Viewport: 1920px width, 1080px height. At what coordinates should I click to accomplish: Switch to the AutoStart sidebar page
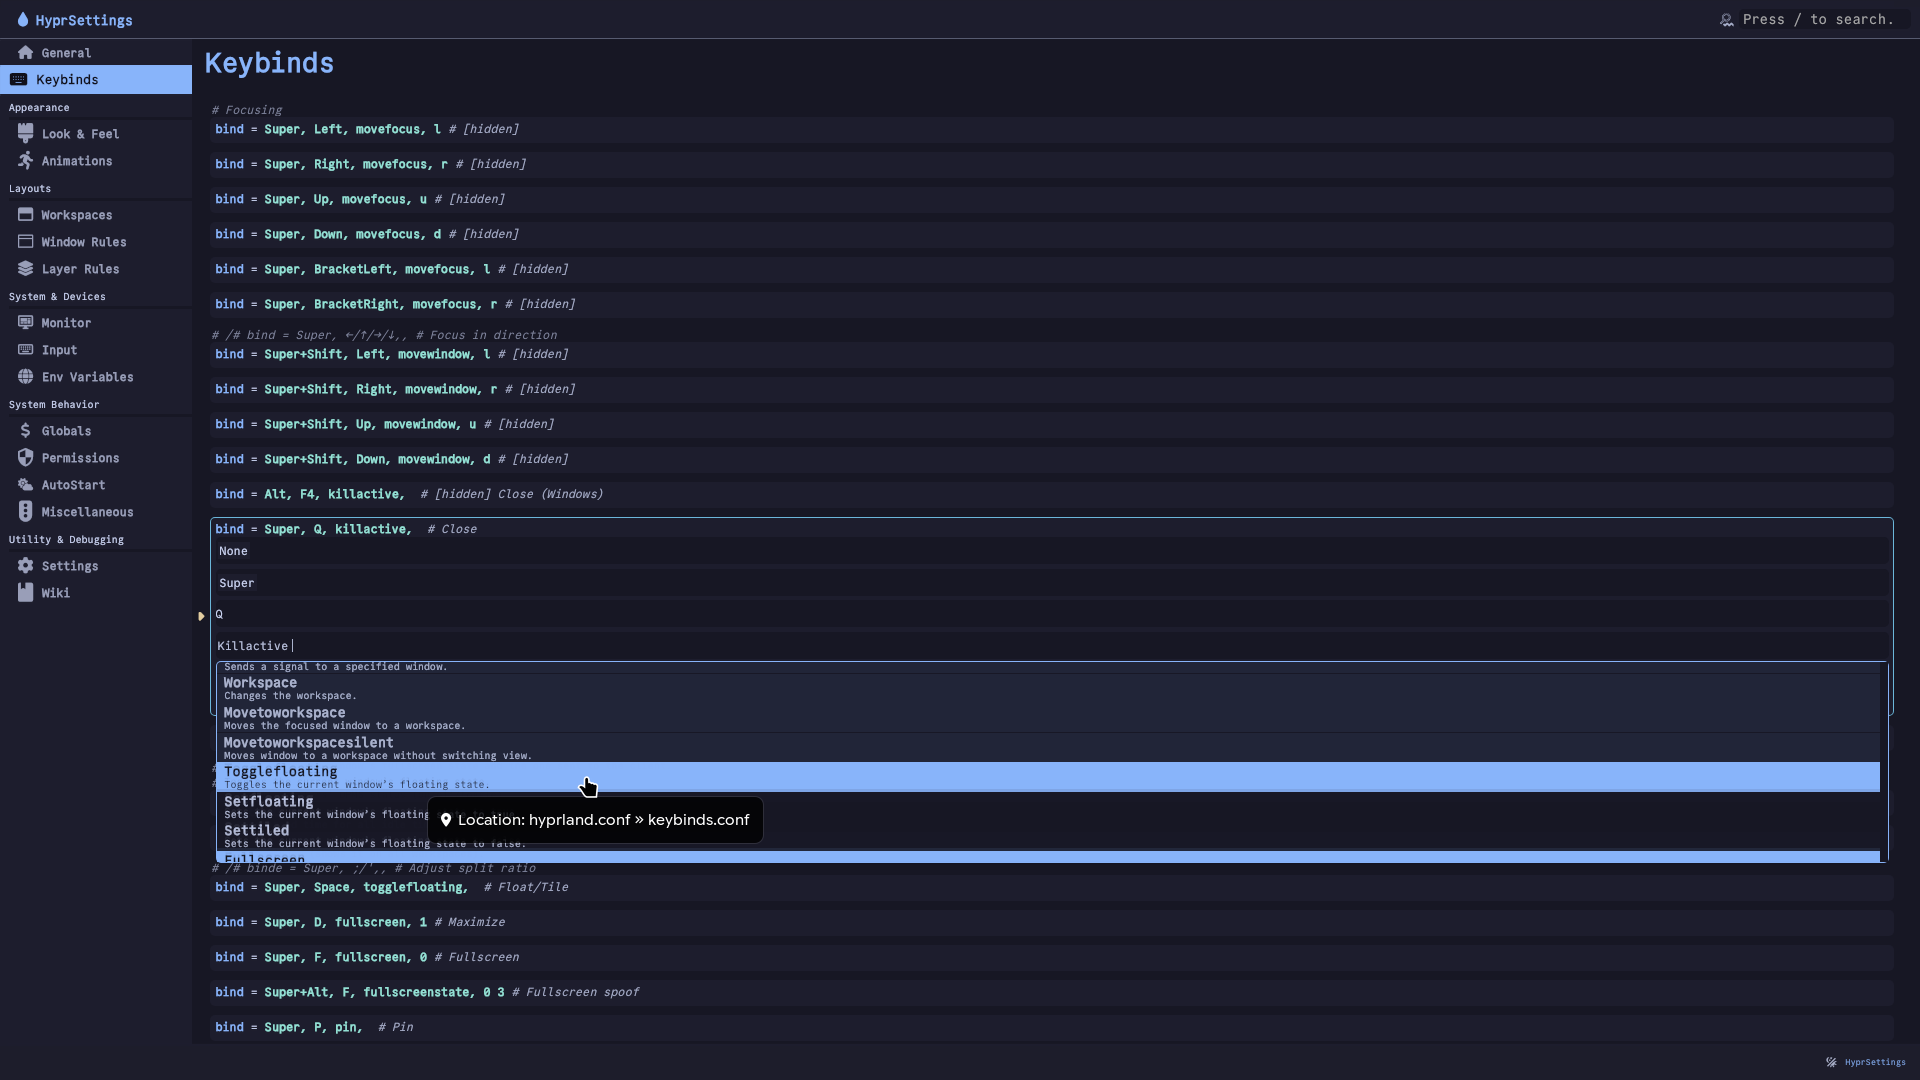(73, 485)
